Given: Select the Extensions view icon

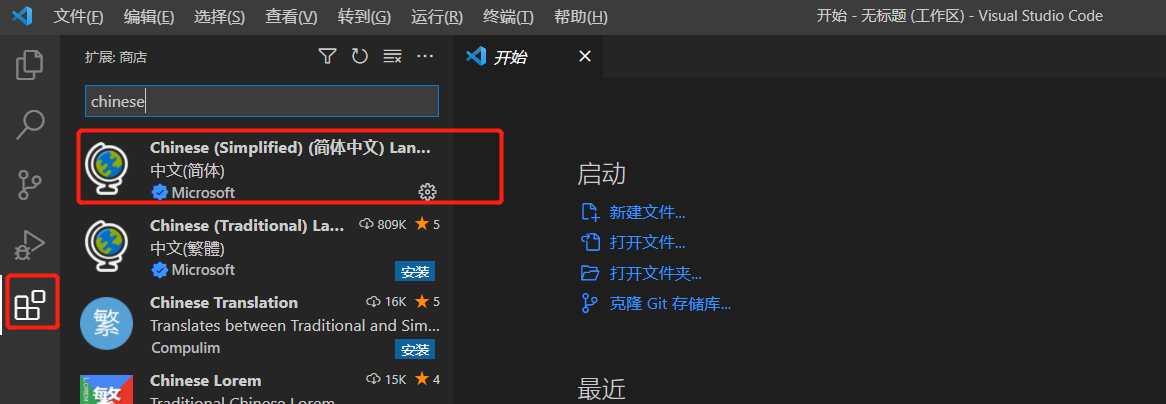Looking at the screenshot, I should point(30,304).
